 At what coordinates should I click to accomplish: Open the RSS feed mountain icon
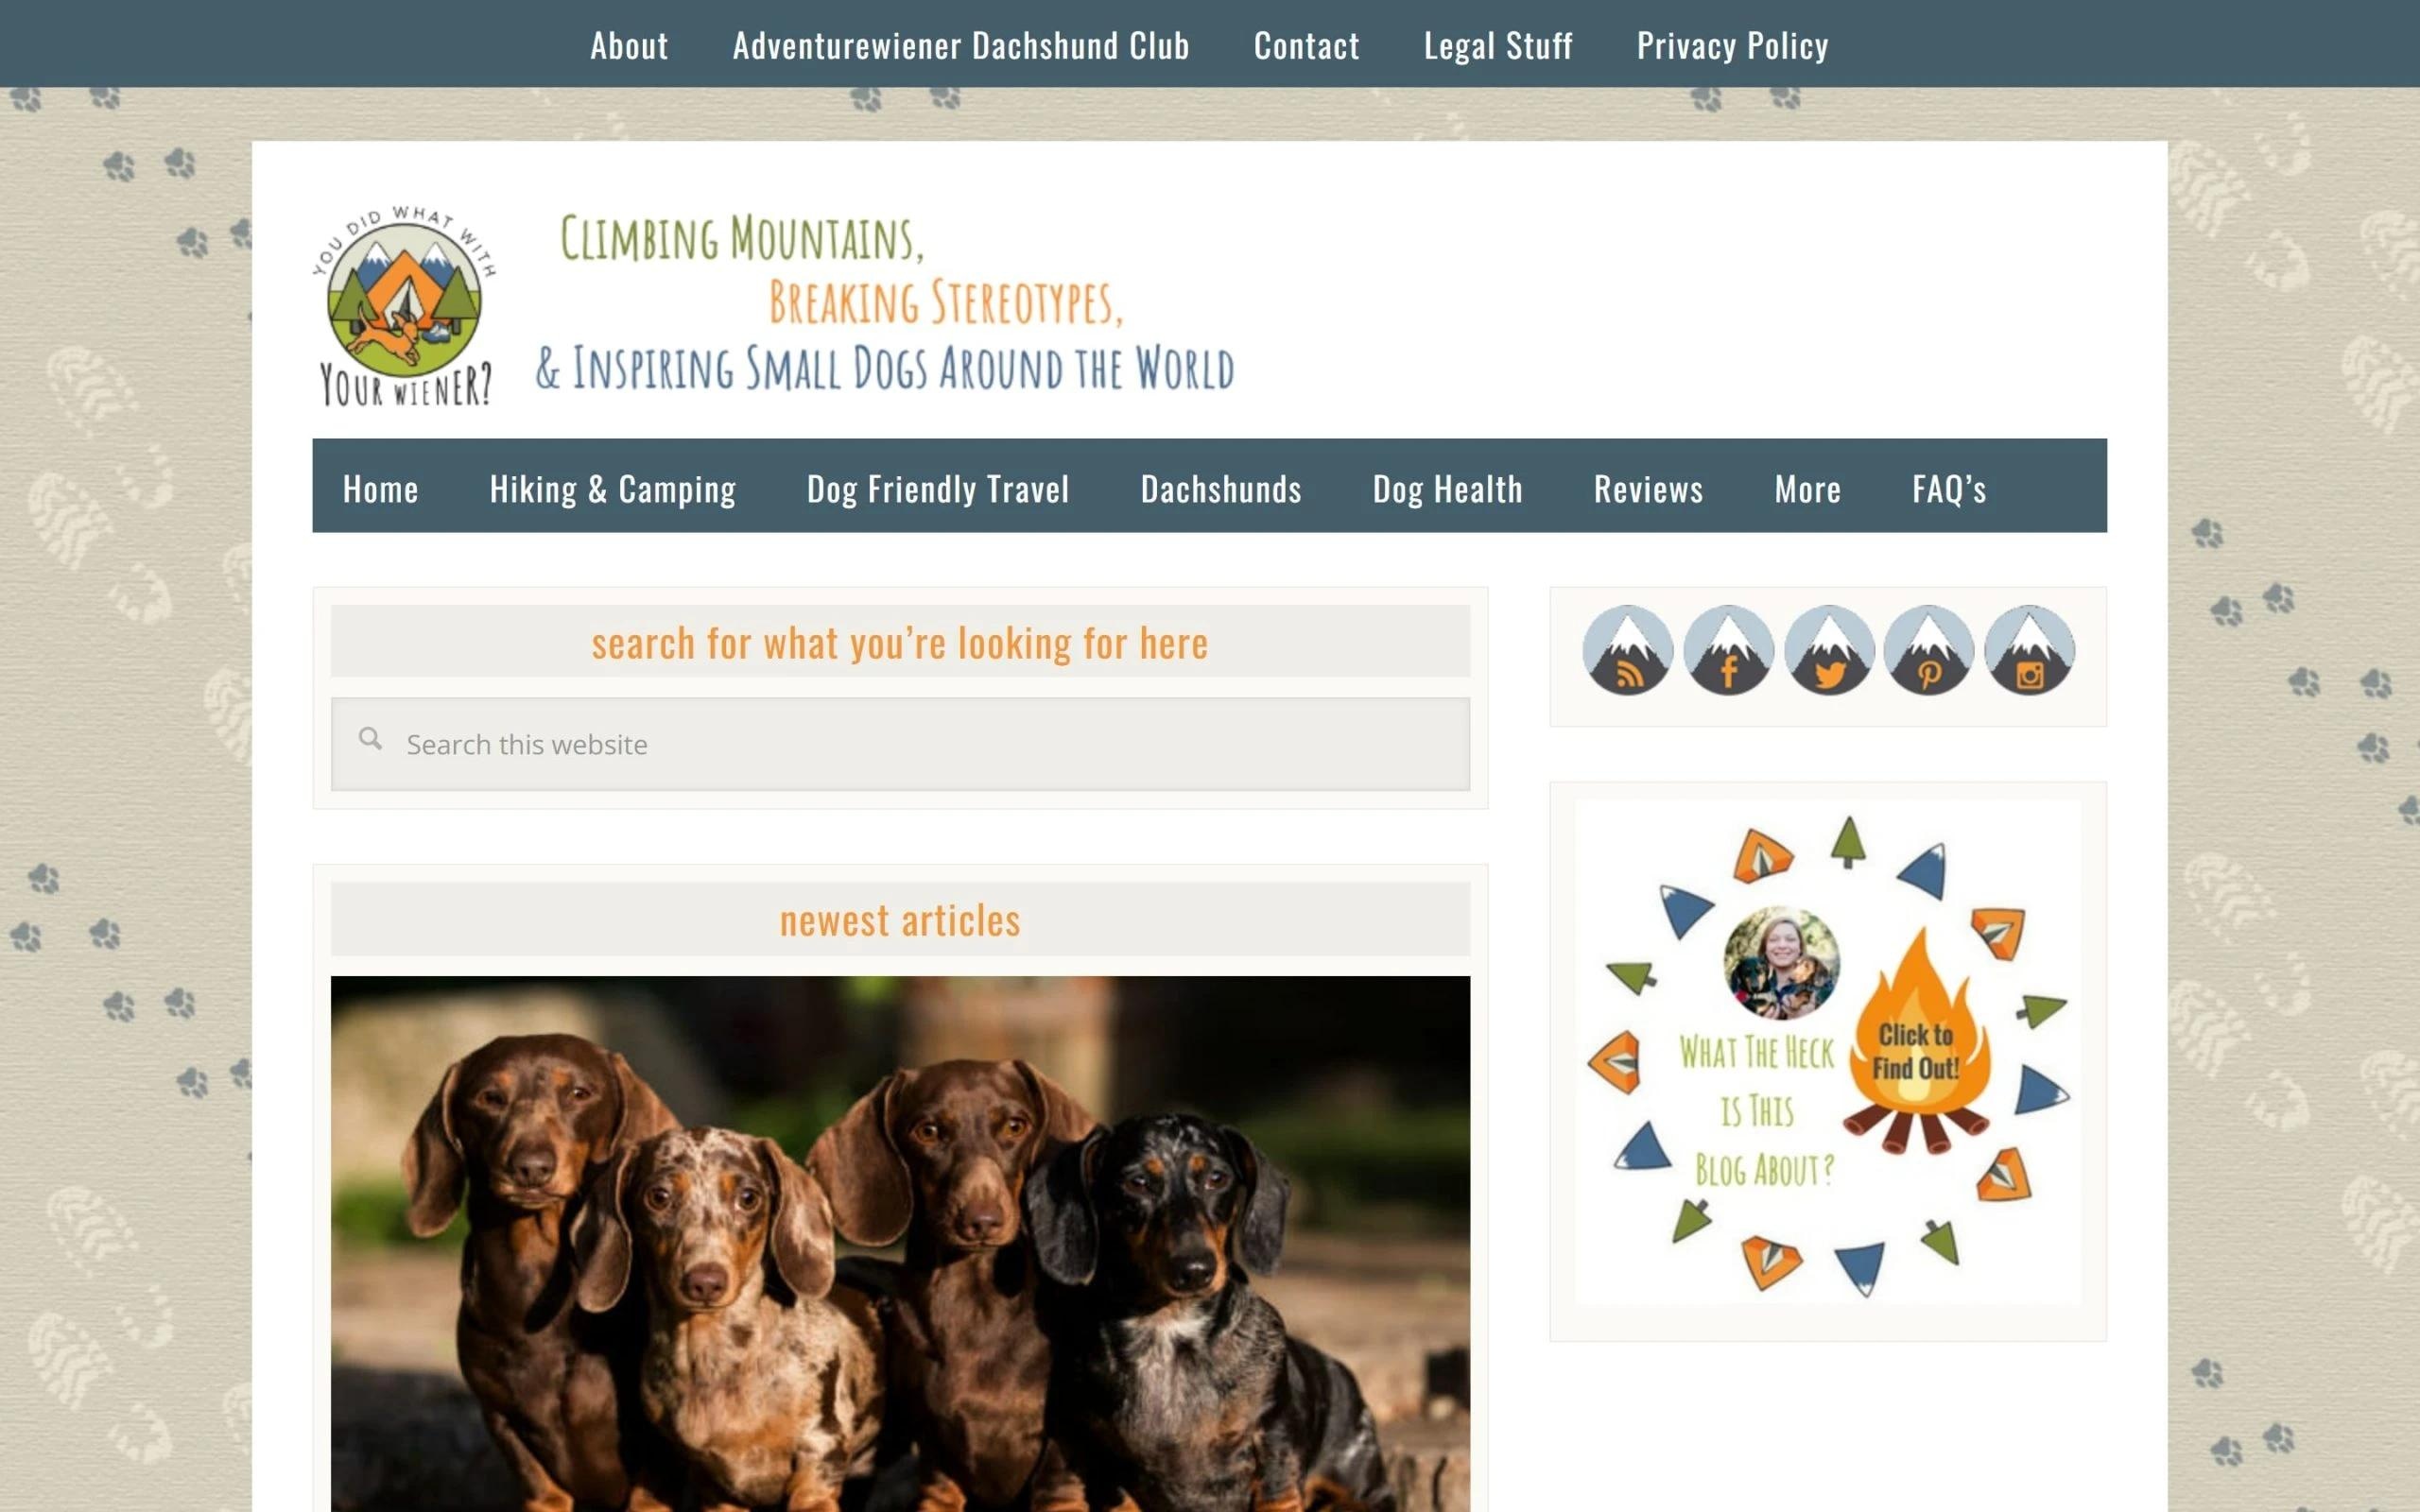tap(1627, 650)
